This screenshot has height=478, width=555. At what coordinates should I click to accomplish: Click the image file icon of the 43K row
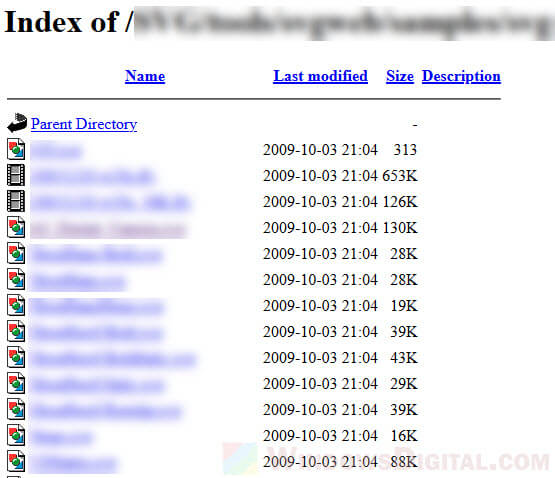(16, 357)
